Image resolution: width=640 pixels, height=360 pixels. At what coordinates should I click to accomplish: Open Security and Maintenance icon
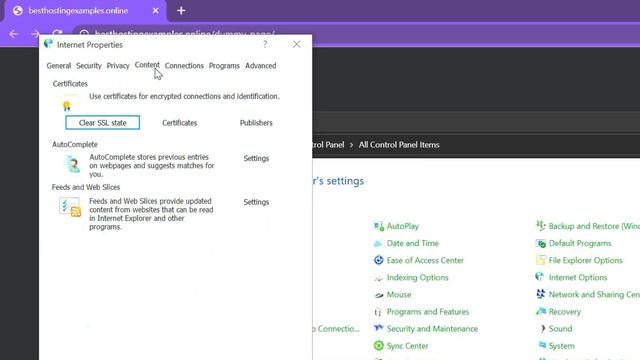(x=378, y=329)
